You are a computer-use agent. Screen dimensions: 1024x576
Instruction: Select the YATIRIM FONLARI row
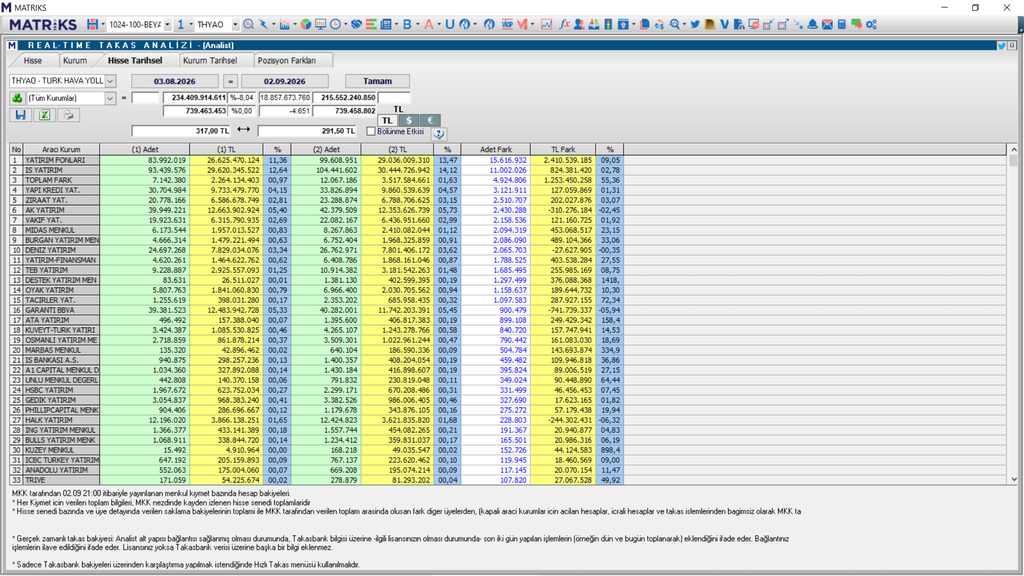[317, 160]
